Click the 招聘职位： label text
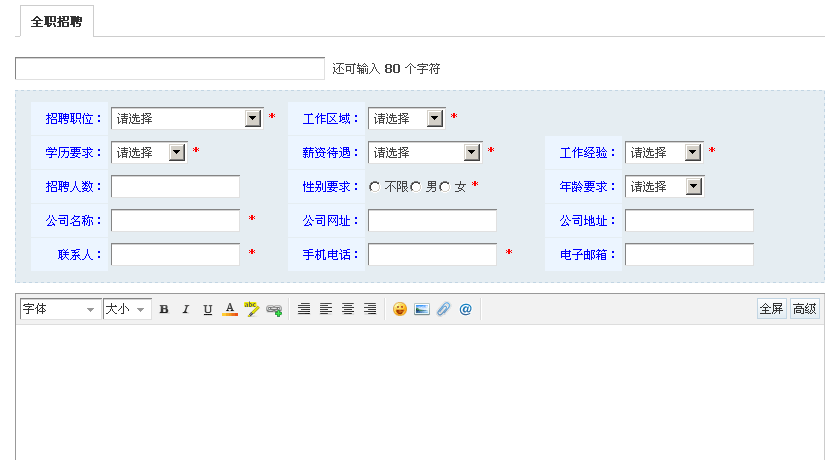The width and height of the screenshot is (835, 460). click(x=73, y=118)
